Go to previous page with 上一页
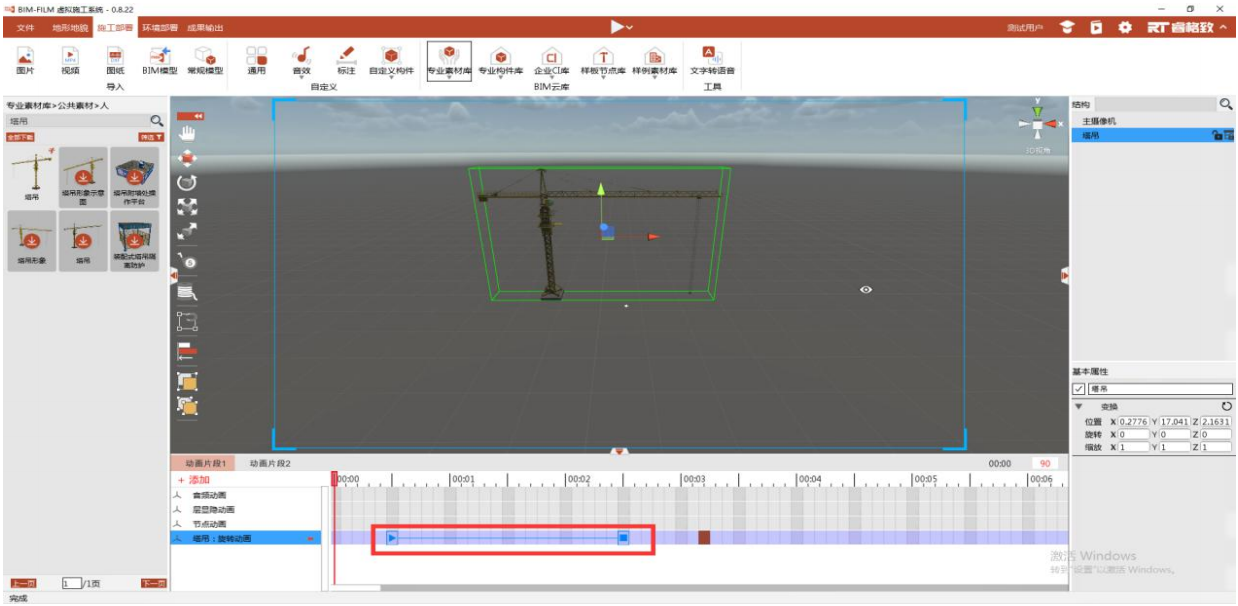Image resolution: width=1238 pixels, height=606 pixels. click(x=23, y=583)
